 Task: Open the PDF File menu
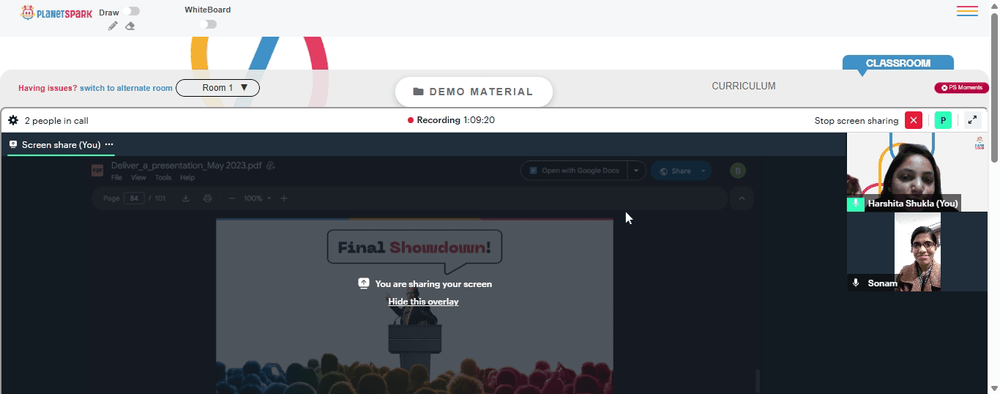(117, 178)
